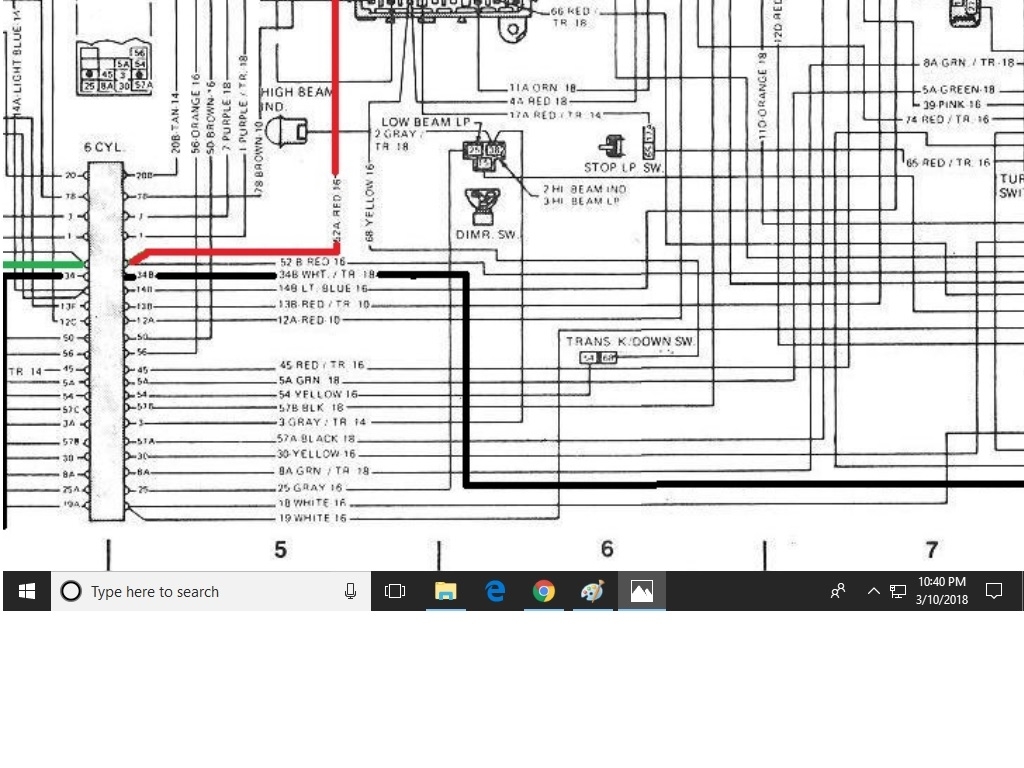Open the People icon in system tray

click(x=838, y=592)
